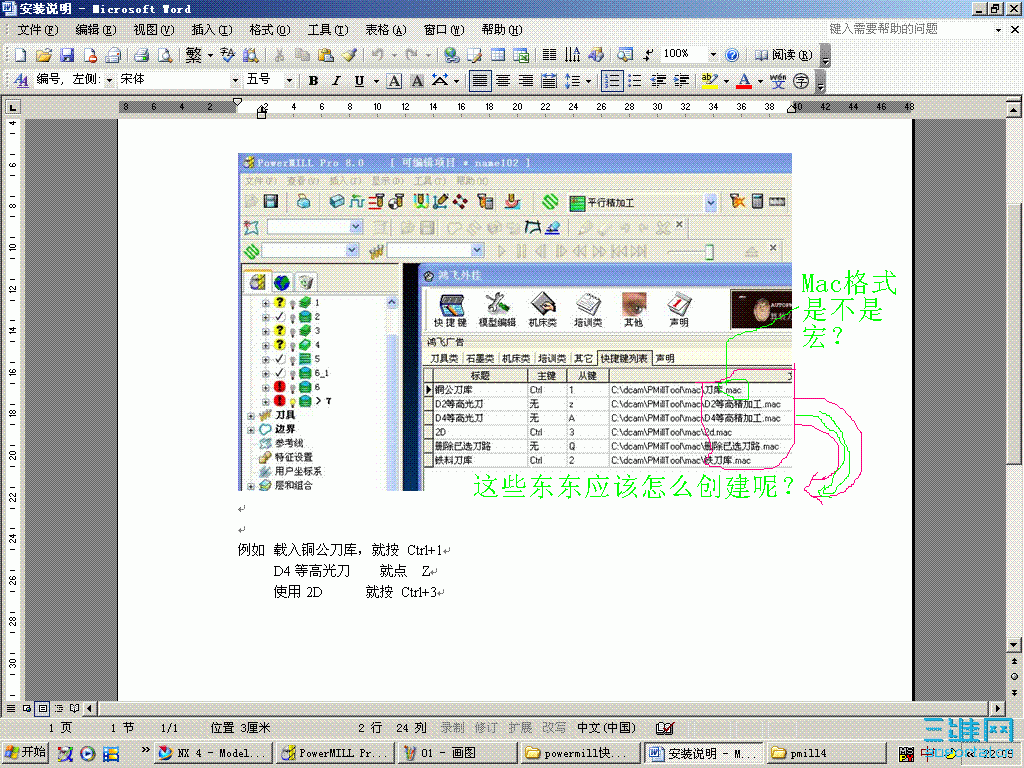
Task: Insert an Excel worksheet icon
Action: point(521,56)
